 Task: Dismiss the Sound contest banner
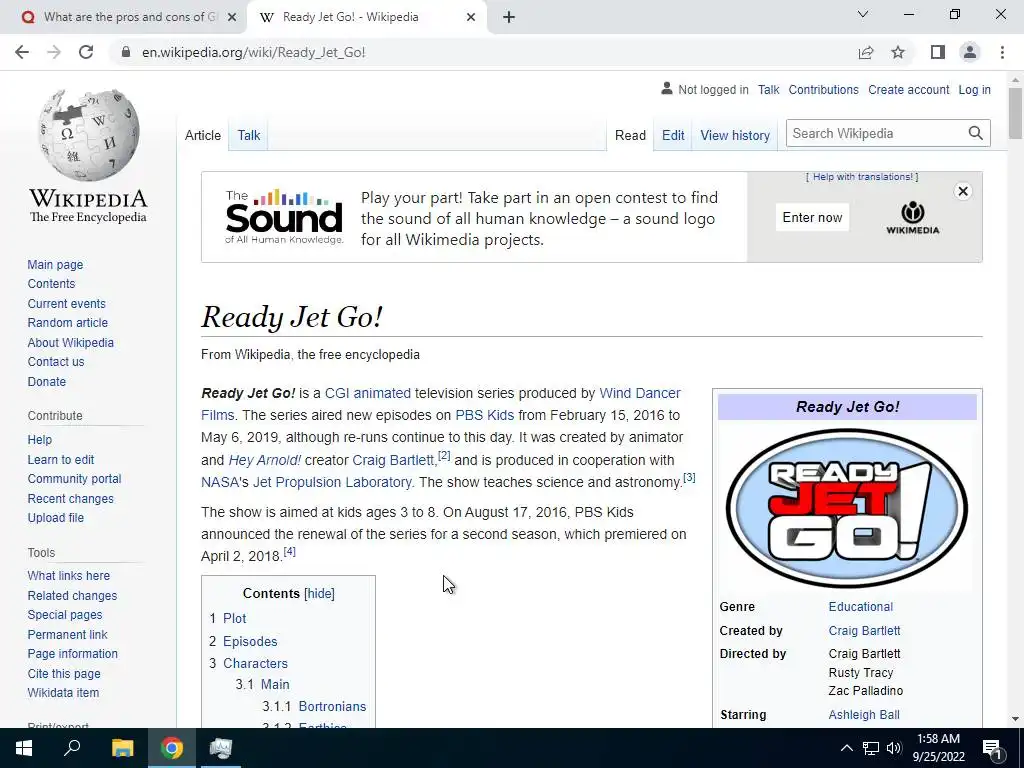[x=963, y=191]
